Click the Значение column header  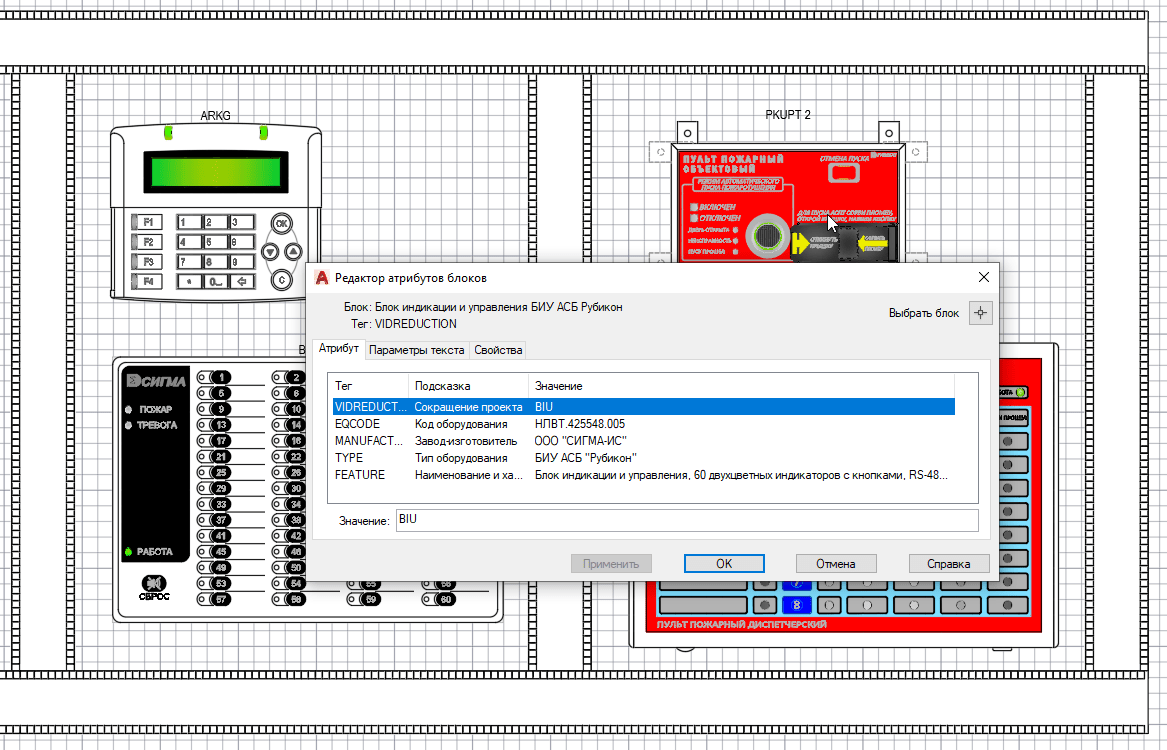click(x=741, y=386)
